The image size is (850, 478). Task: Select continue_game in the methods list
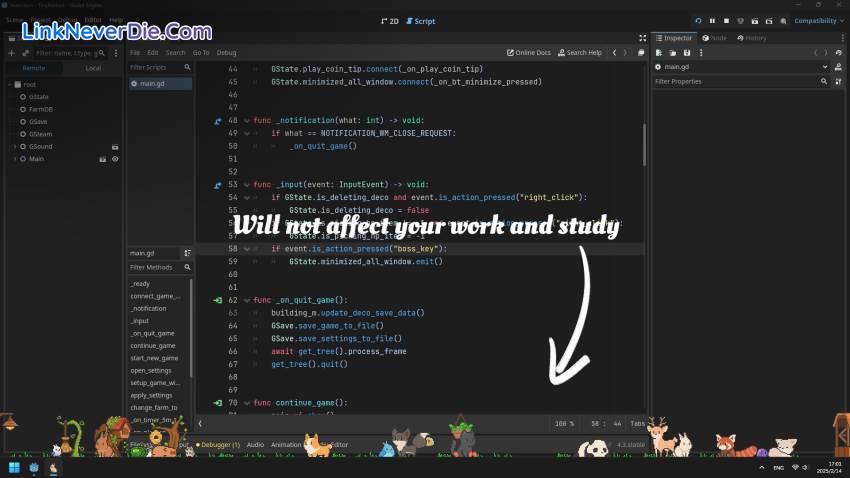[153, 345]
